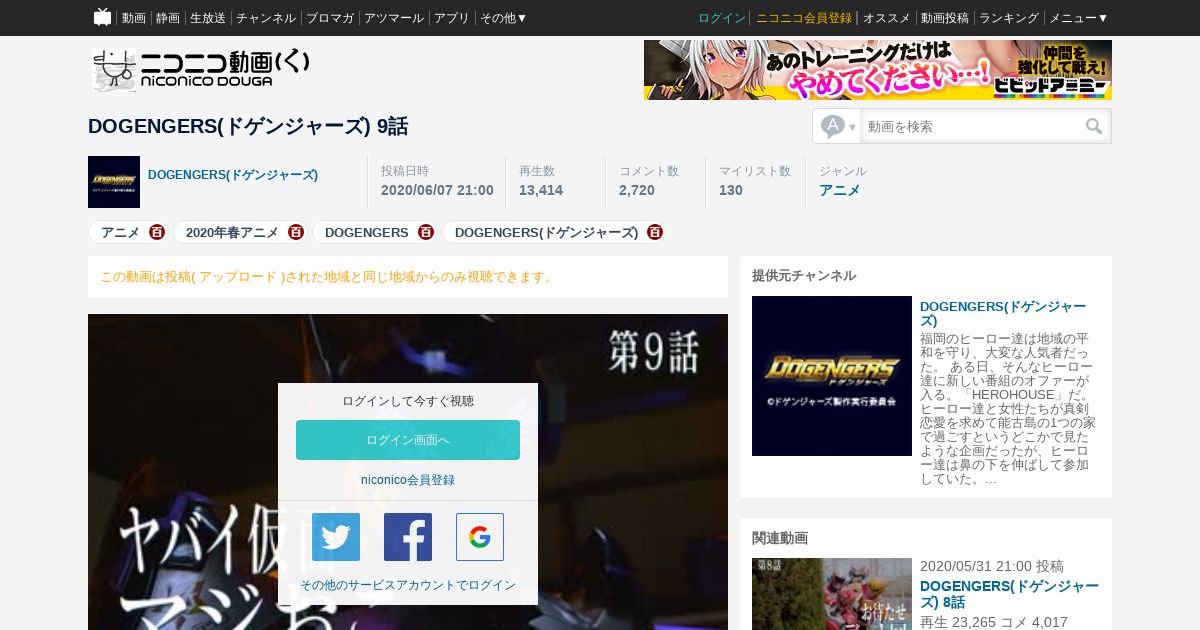Open the search type selector dropdown

point(838,126)
